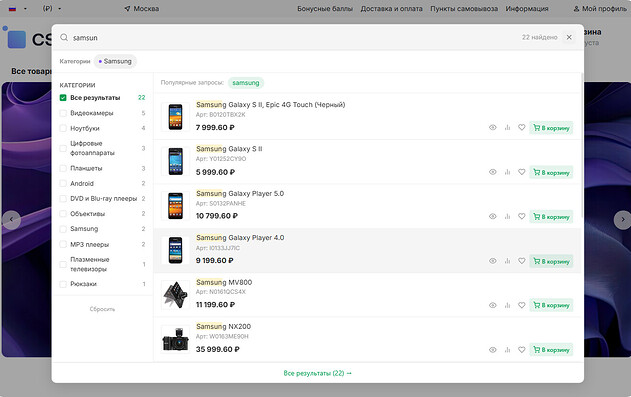Check the Samsung category filter in sidebar
The image size is (631, 397).
[63, 229]
